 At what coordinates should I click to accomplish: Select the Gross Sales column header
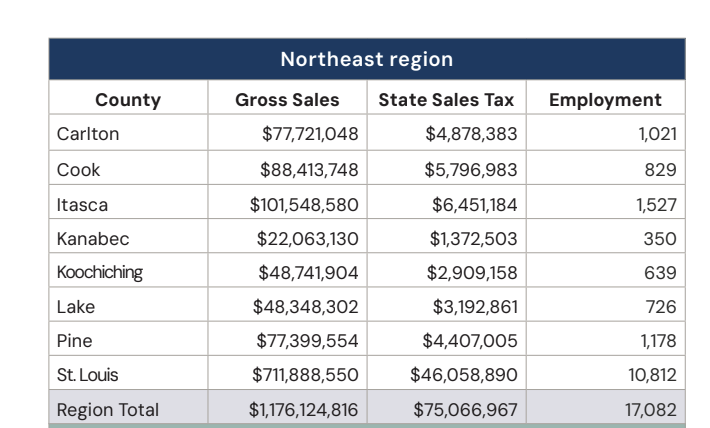[x=287, y=100]
